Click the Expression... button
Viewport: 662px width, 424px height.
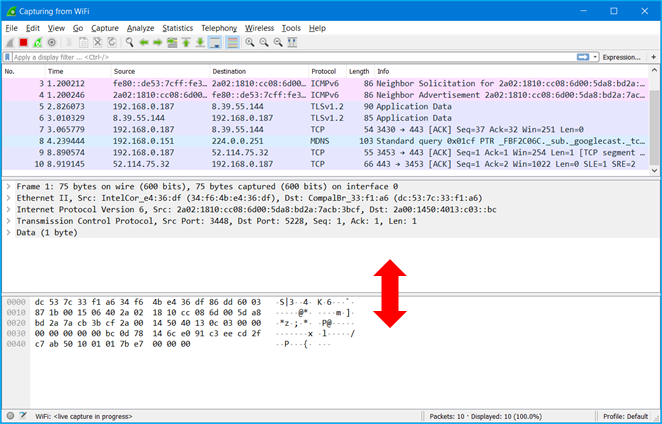pyautogui.click(x=621, y=57)
